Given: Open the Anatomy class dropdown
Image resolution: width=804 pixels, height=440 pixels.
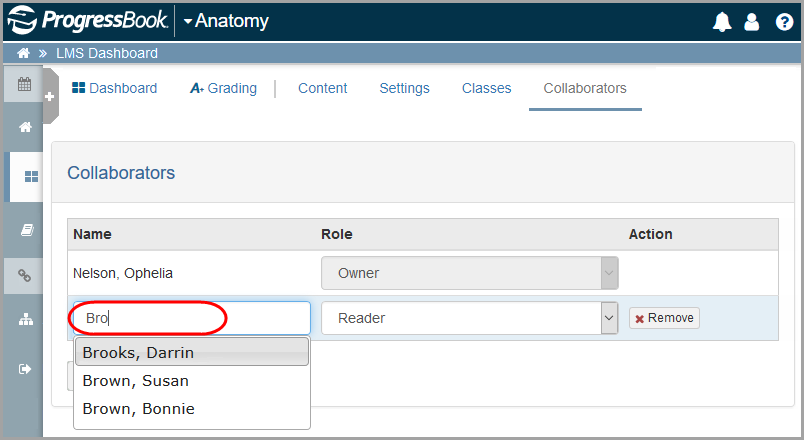Looking at the screenshot, I should click(226, 21).
